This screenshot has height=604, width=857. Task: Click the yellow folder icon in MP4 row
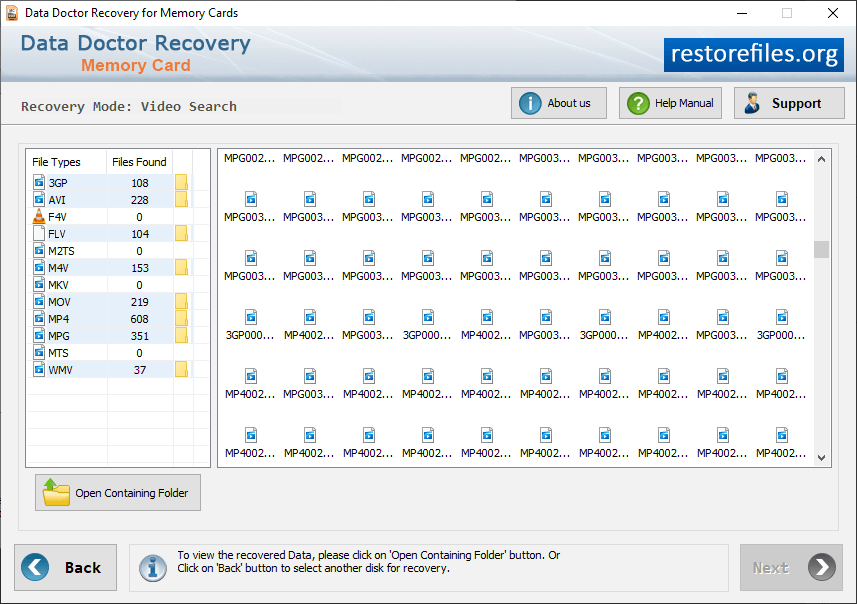(x=181, y=318)
